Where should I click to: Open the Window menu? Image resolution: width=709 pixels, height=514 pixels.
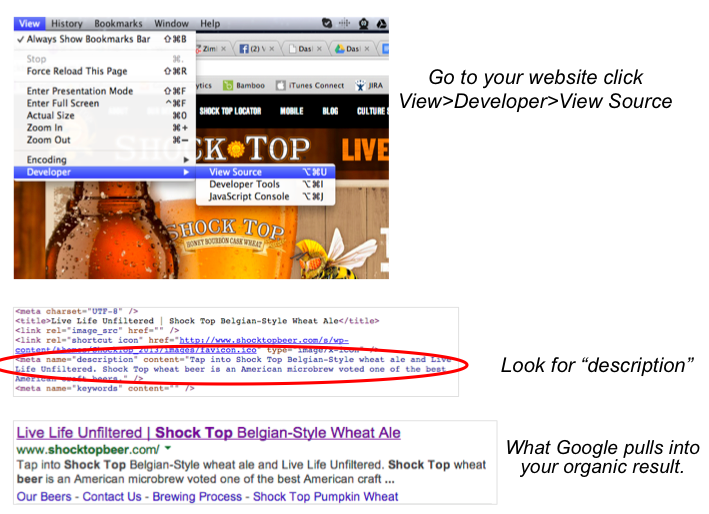click(x=171, y=24)
